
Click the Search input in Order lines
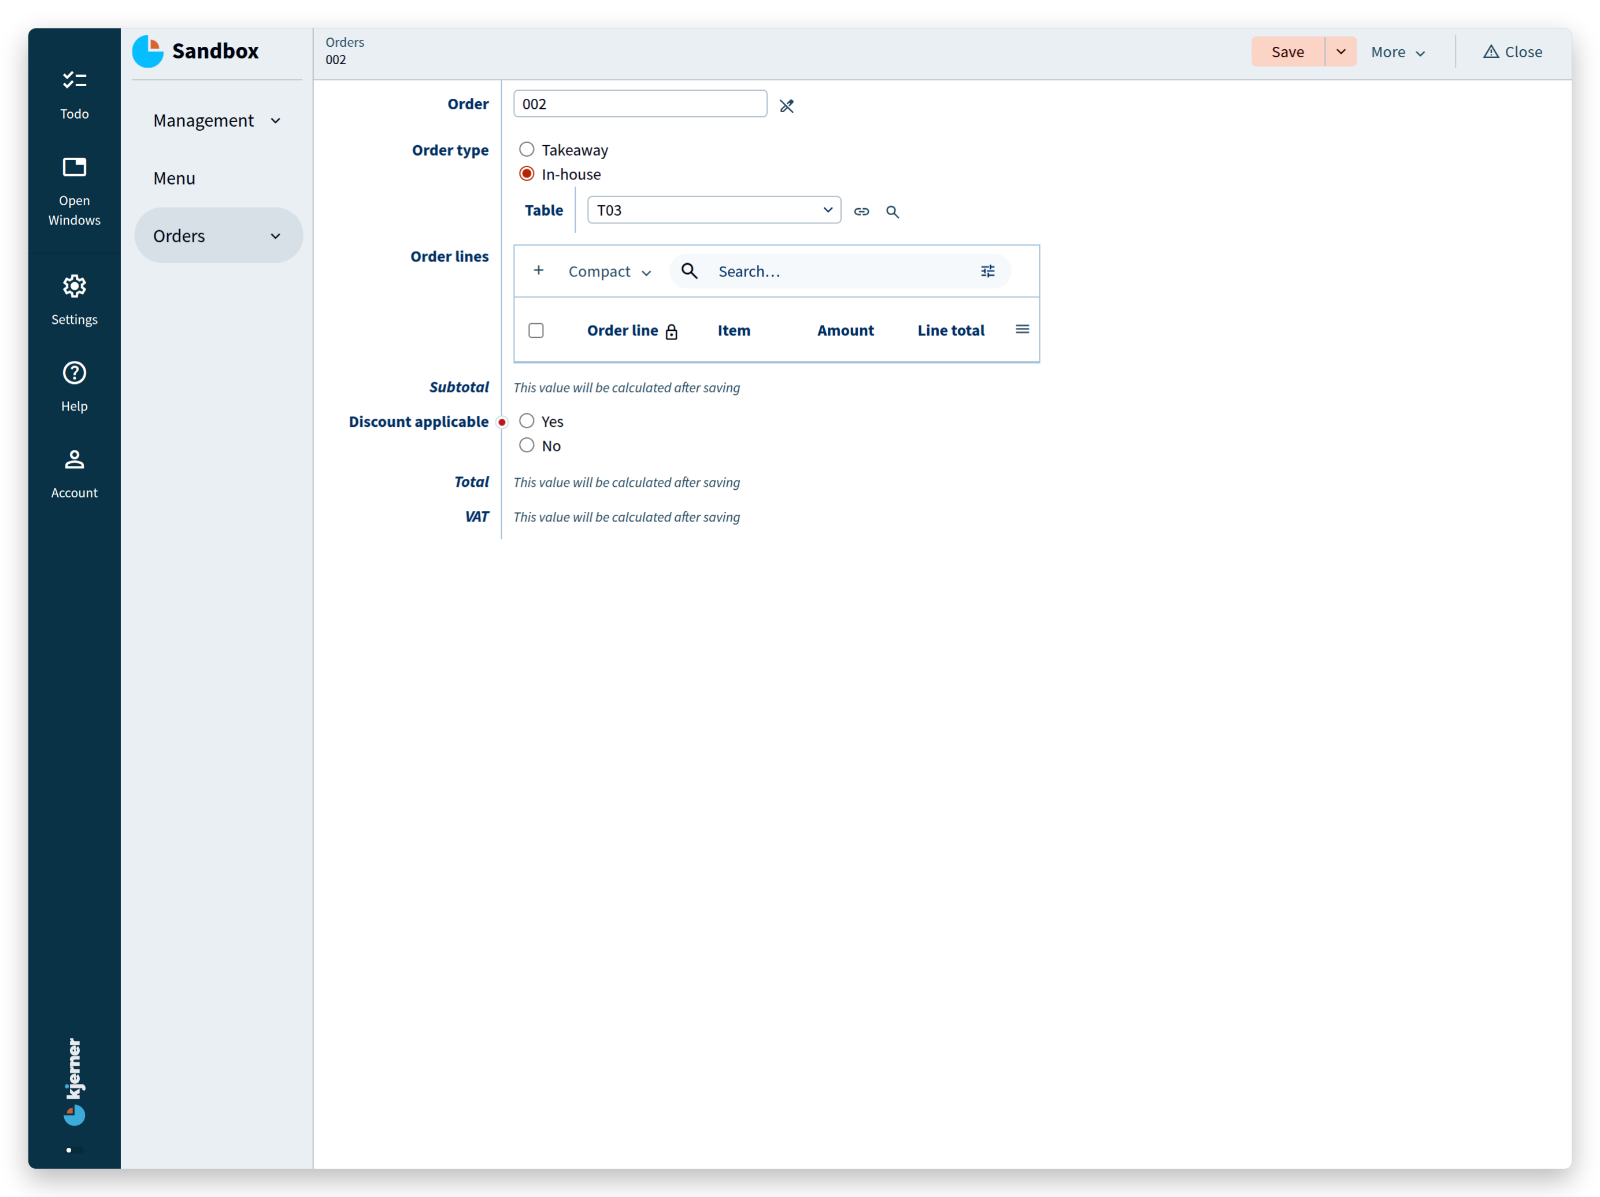pos(840,272)
